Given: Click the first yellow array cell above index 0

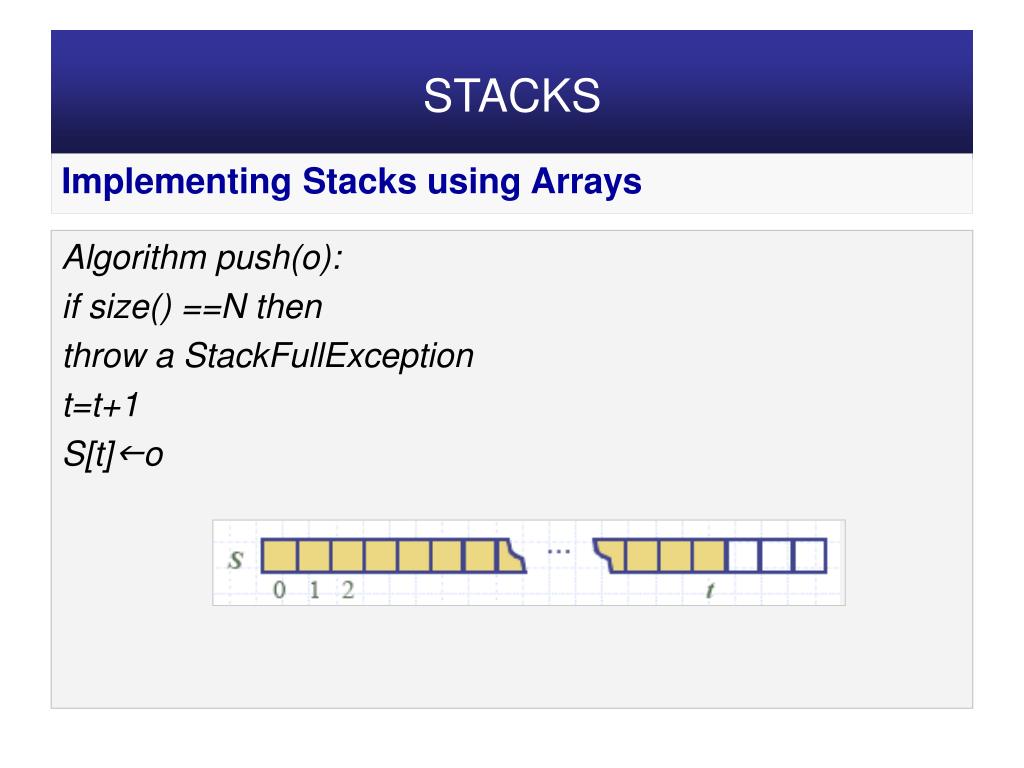Looking at the screenshot, I should coord(280,556).
